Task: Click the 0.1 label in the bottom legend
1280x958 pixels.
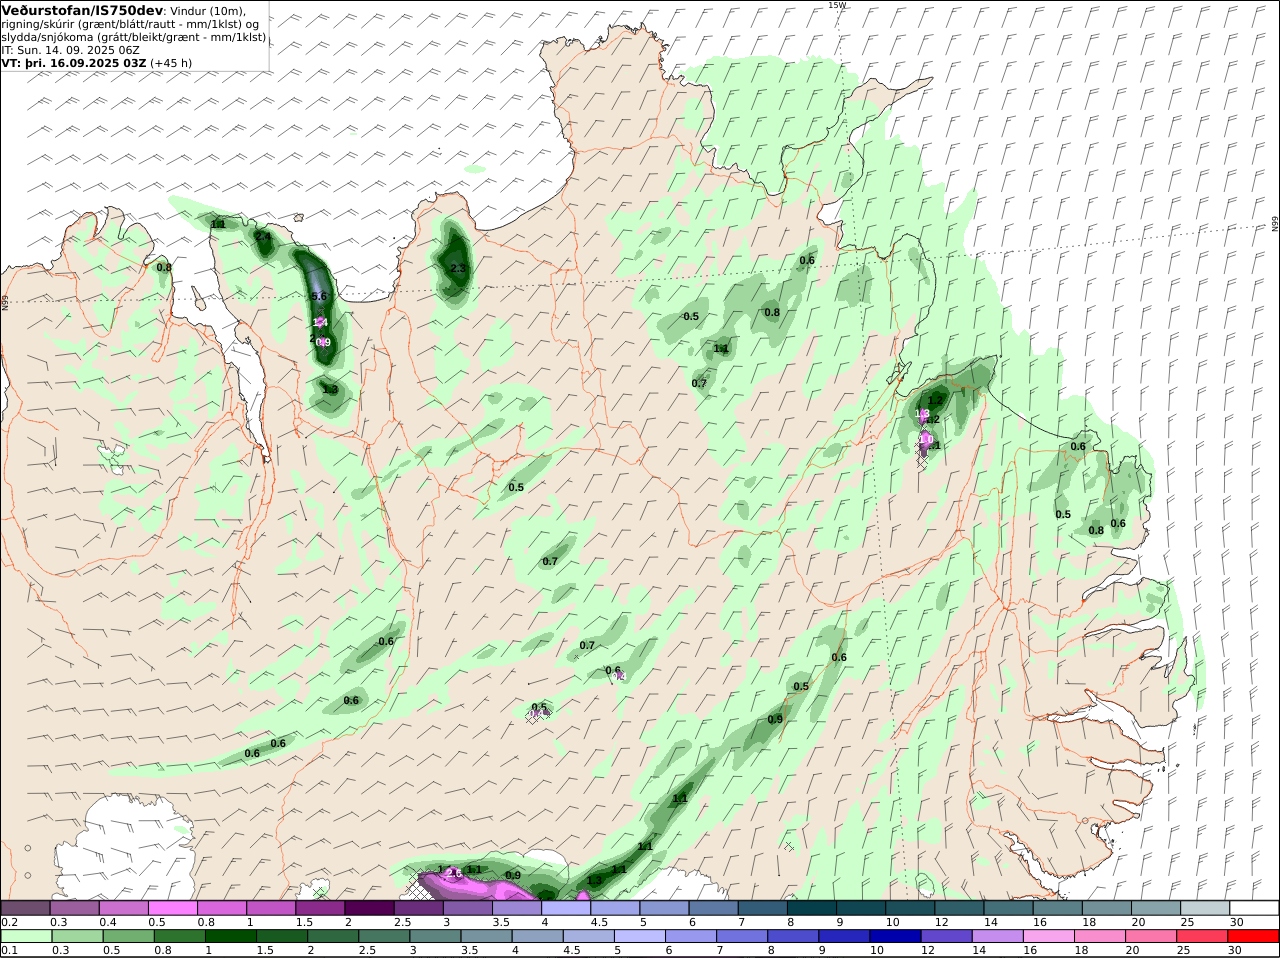Action: tap(9, 951)
